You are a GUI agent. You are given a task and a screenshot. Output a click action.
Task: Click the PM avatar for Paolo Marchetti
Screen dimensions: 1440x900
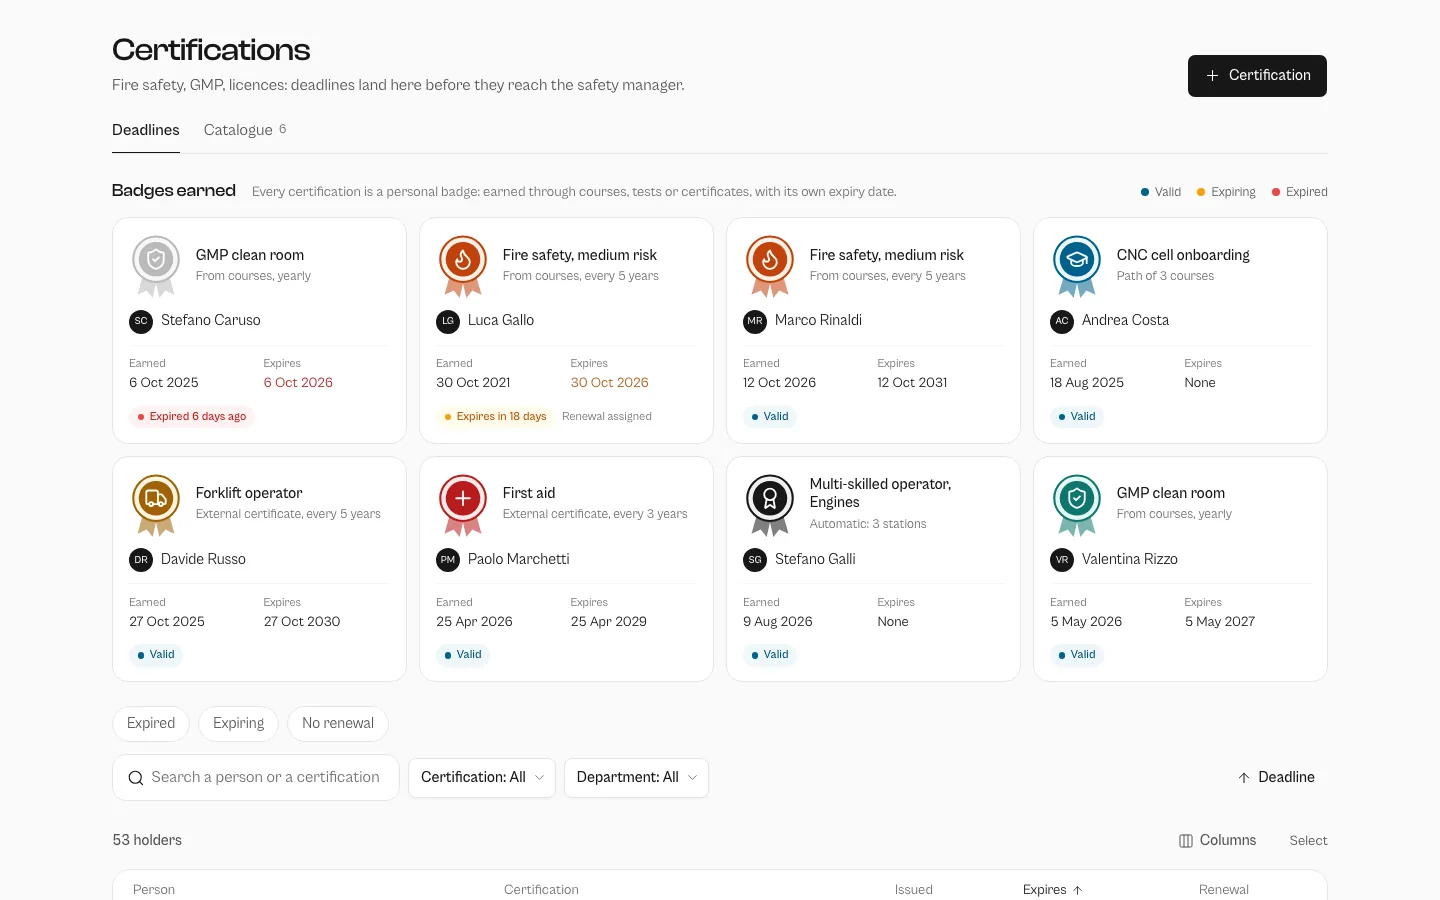(448, 560)
